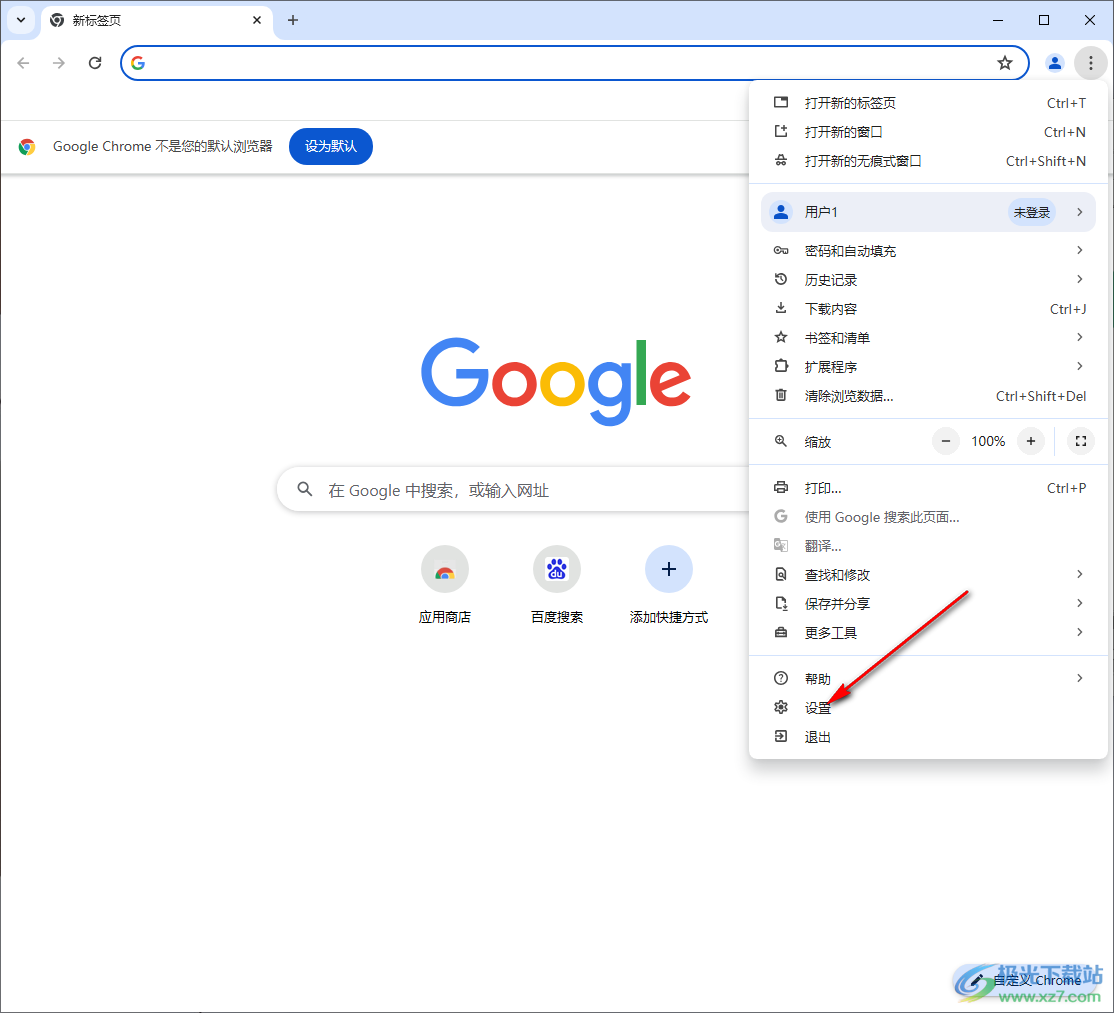The width and height of the screenshot is (1114, 1013).
Task: Click the forward navigation arrow
Action: [x=59, y=63]
